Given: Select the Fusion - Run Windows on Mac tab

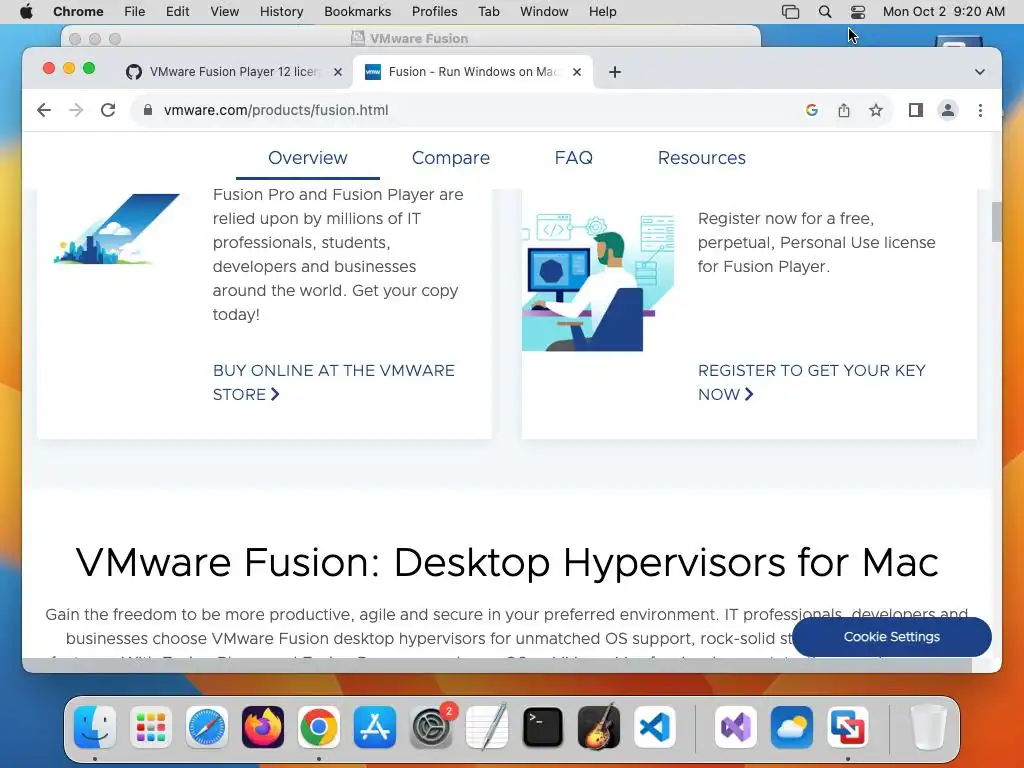Looking at the screenshot, I should (x=473, y=72).
